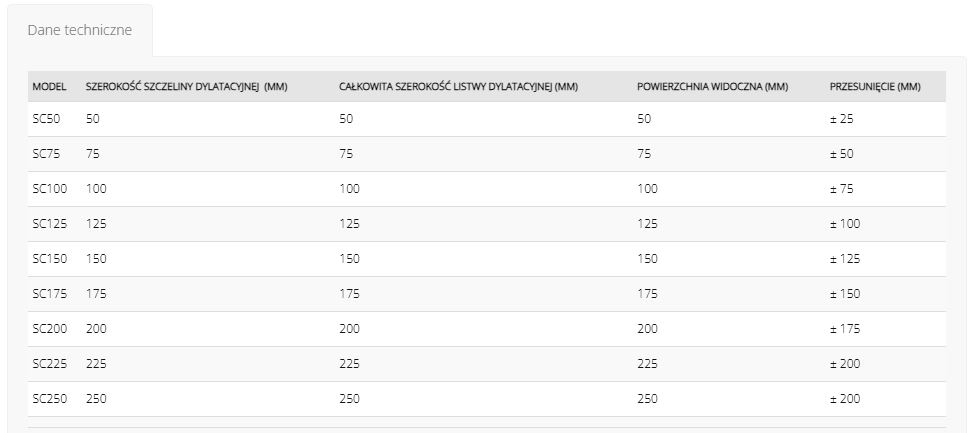Click the Powierzchnia widoczna (MM) header

pos(712,87)
